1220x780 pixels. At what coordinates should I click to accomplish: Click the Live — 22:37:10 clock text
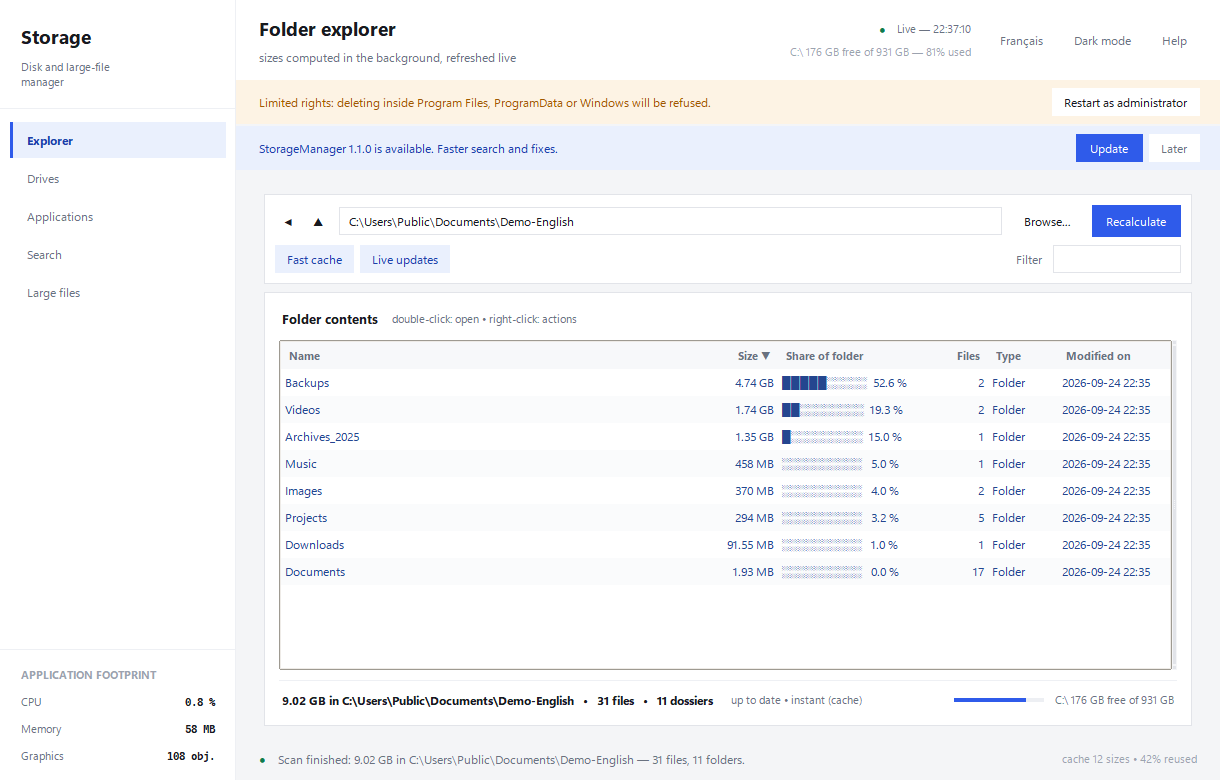click(x=934, y=30)
